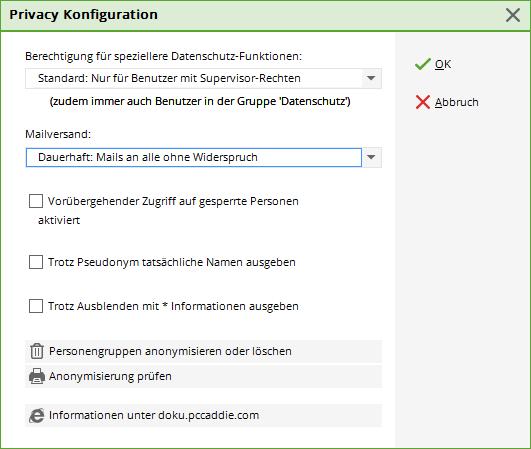Enable Vorübergehender Zugriff auf gesperrte Personen checkbox
Image resolution: width=531 pixels, height=449 pixels.
click(36, 201)
